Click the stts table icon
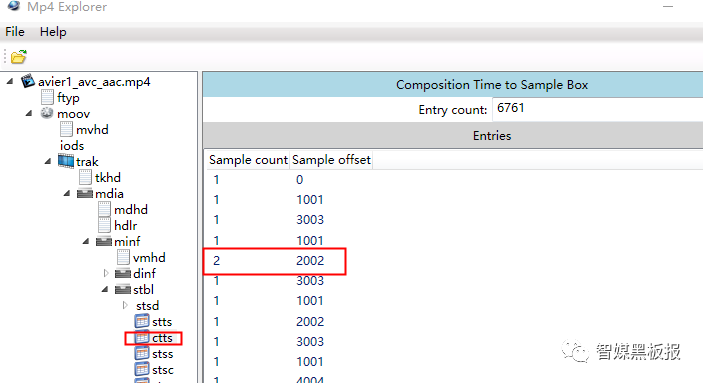703x383 pixels. tap(142, 321)
